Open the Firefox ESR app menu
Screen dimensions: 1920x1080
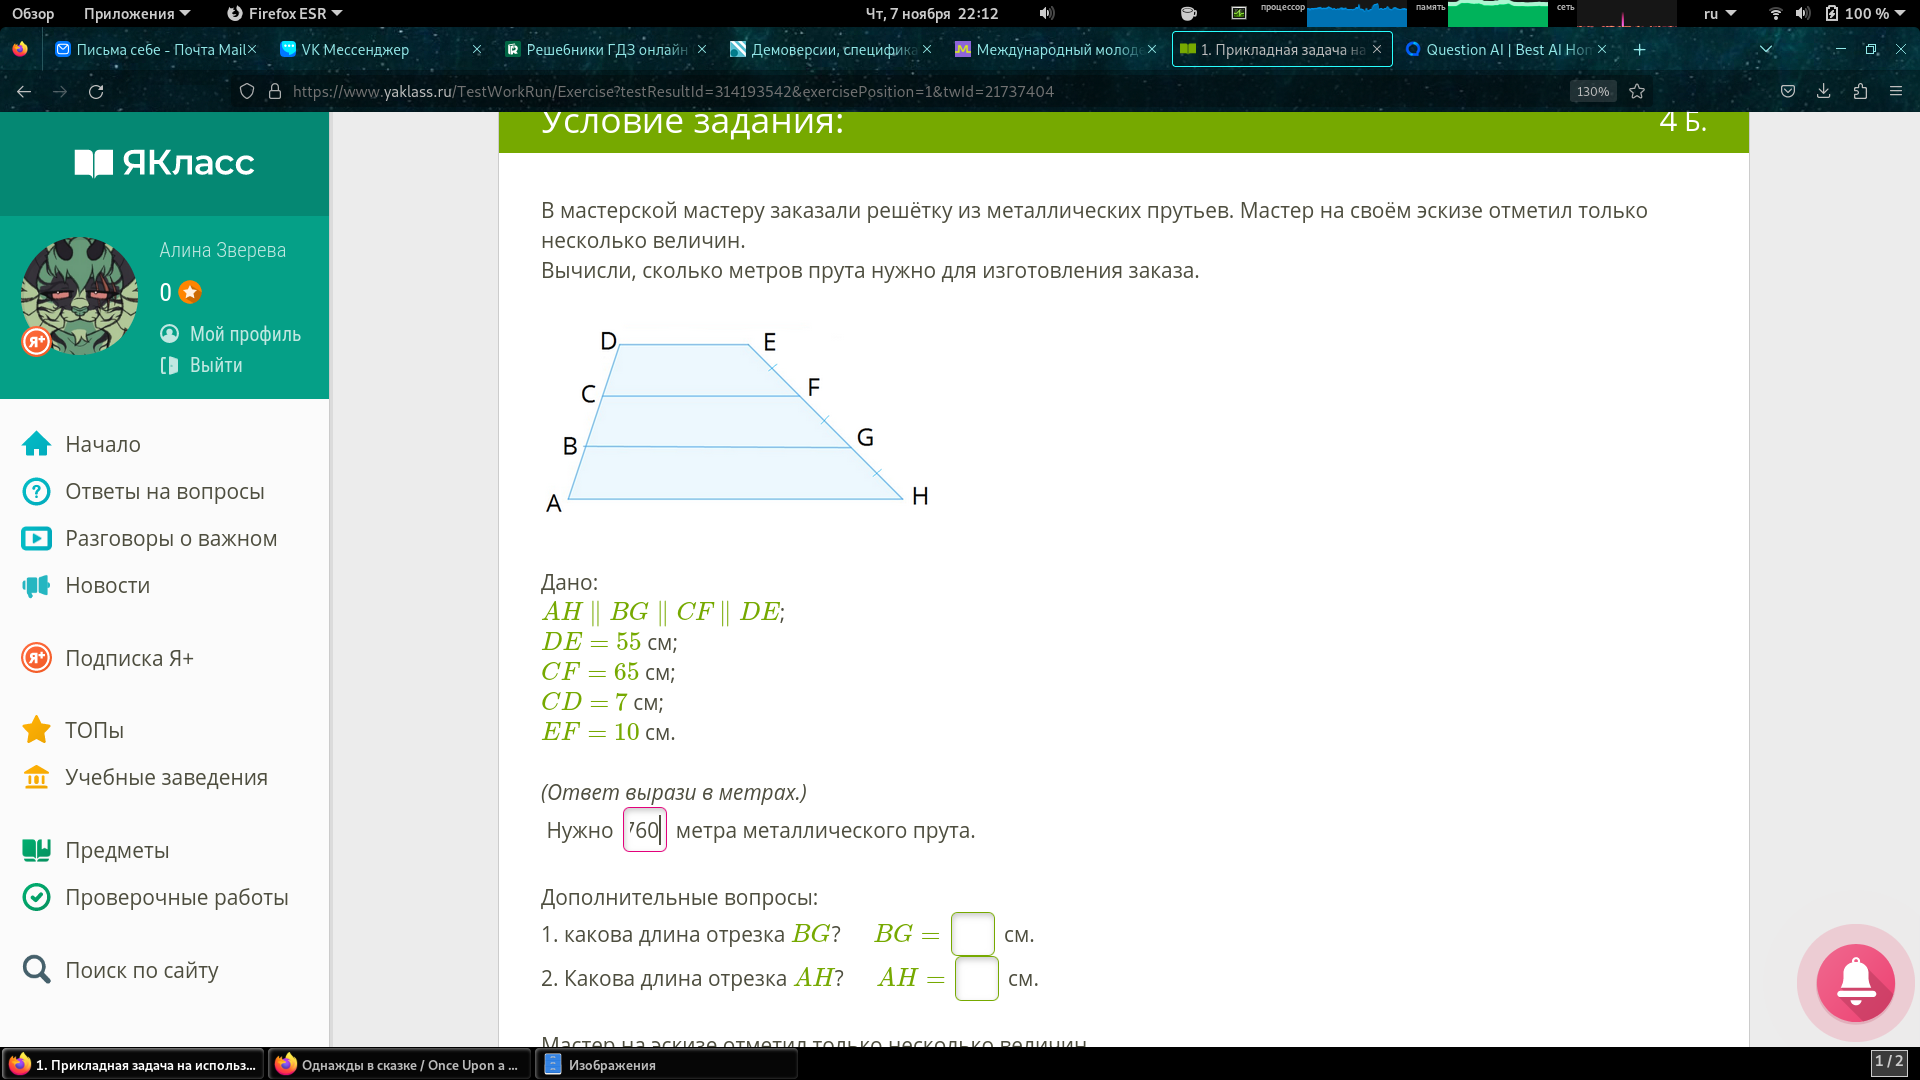(285, 13)
